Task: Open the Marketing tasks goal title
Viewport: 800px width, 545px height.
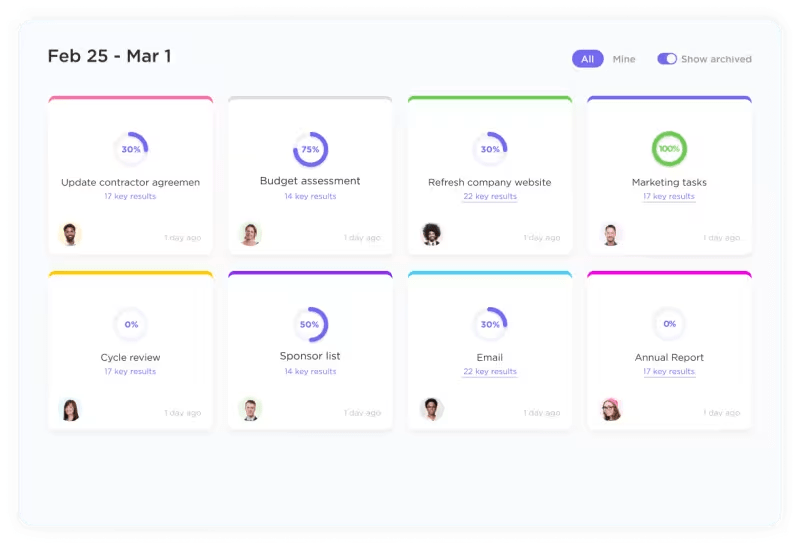Action: [x=669, y=182]
